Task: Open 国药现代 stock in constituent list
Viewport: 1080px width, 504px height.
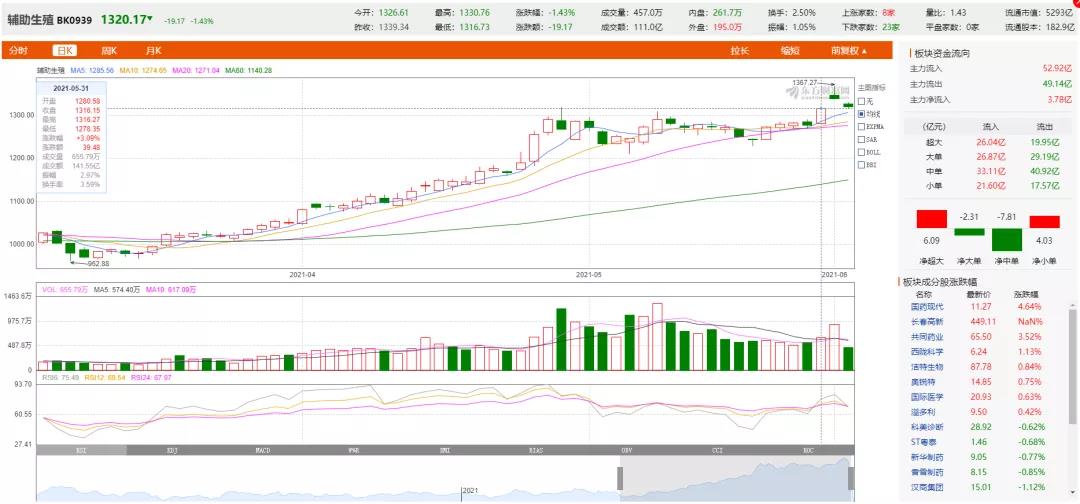Action: click(x=929, y=307)
